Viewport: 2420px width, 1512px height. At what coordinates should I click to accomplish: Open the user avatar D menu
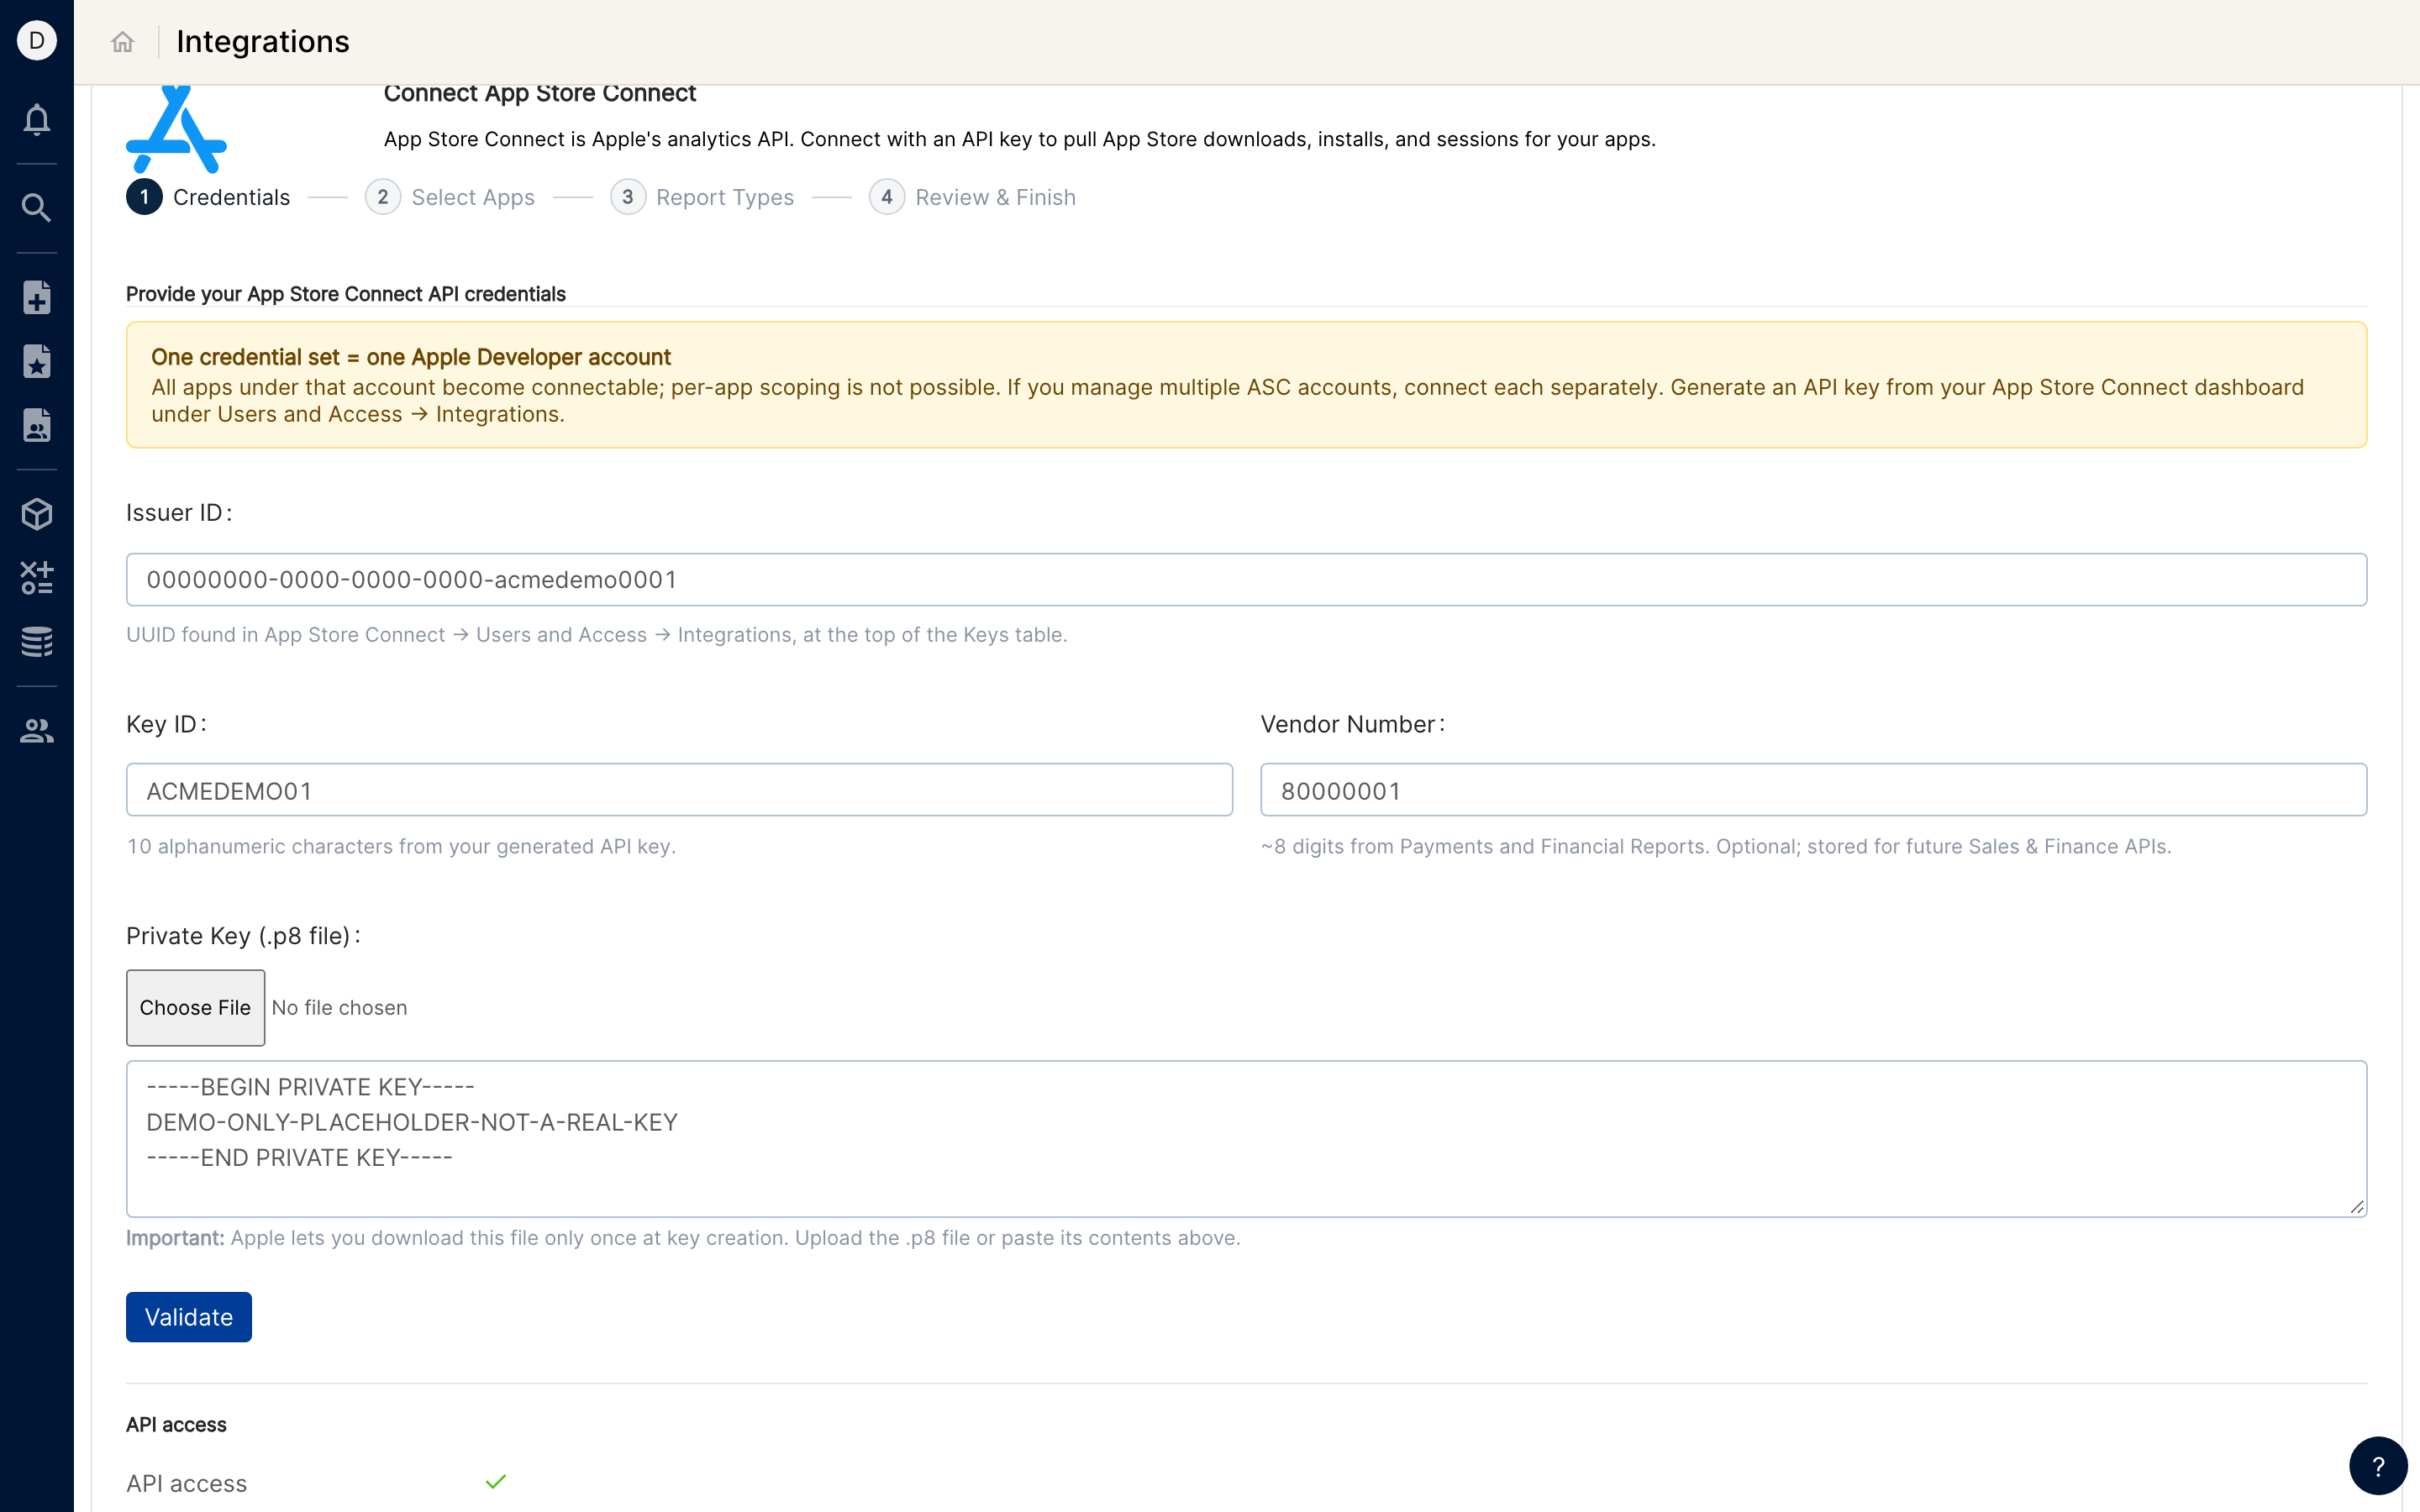pos(37,41)
